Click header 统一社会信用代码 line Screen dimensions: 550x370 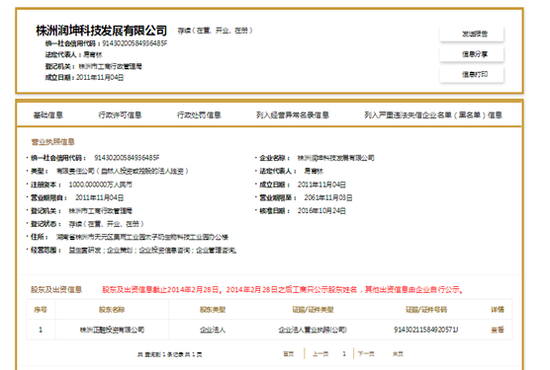point(106,43)
